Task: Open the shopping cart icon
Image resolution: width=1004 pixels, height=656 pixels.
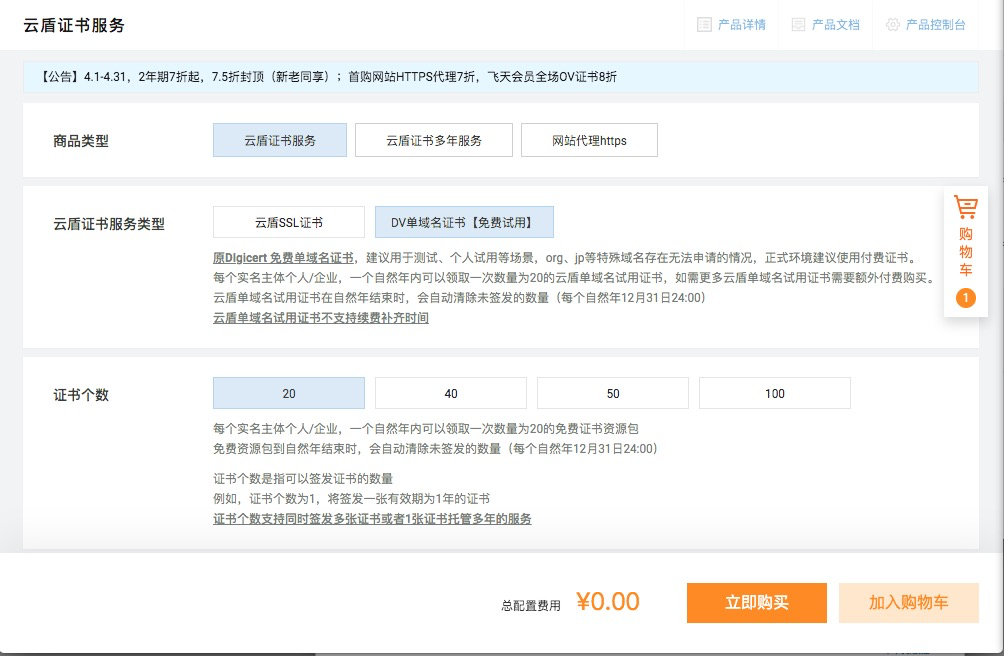Action: tap(965, 208)
